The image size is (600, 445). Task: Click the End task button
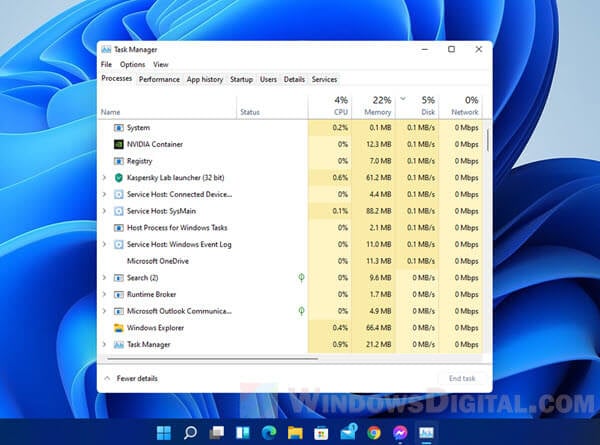[462, 378]
